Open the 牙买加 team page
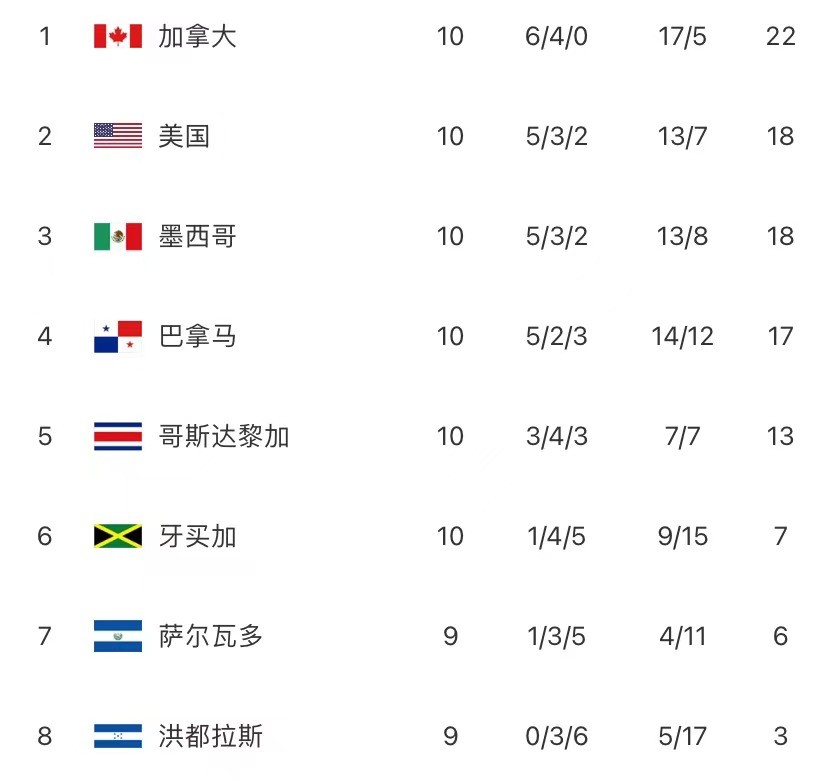Viewport: 828px width, 781px height. tap(197, 536)
